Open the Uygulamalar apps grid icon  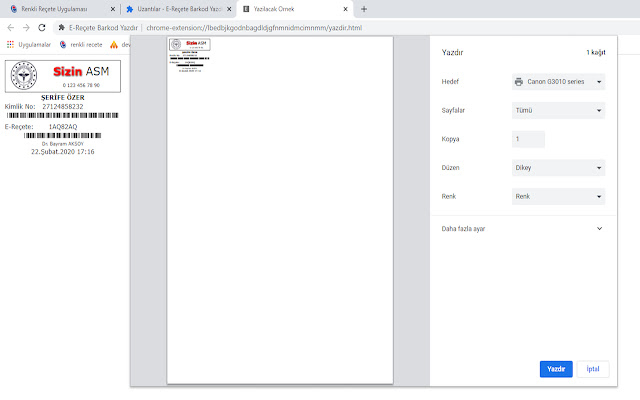pos(10,44)
